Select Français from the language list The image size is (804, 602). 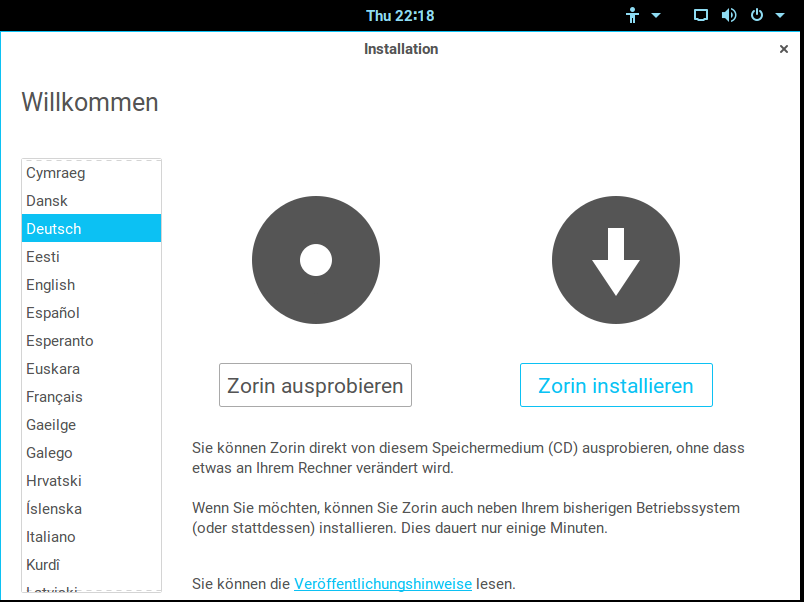coord(54,397)
